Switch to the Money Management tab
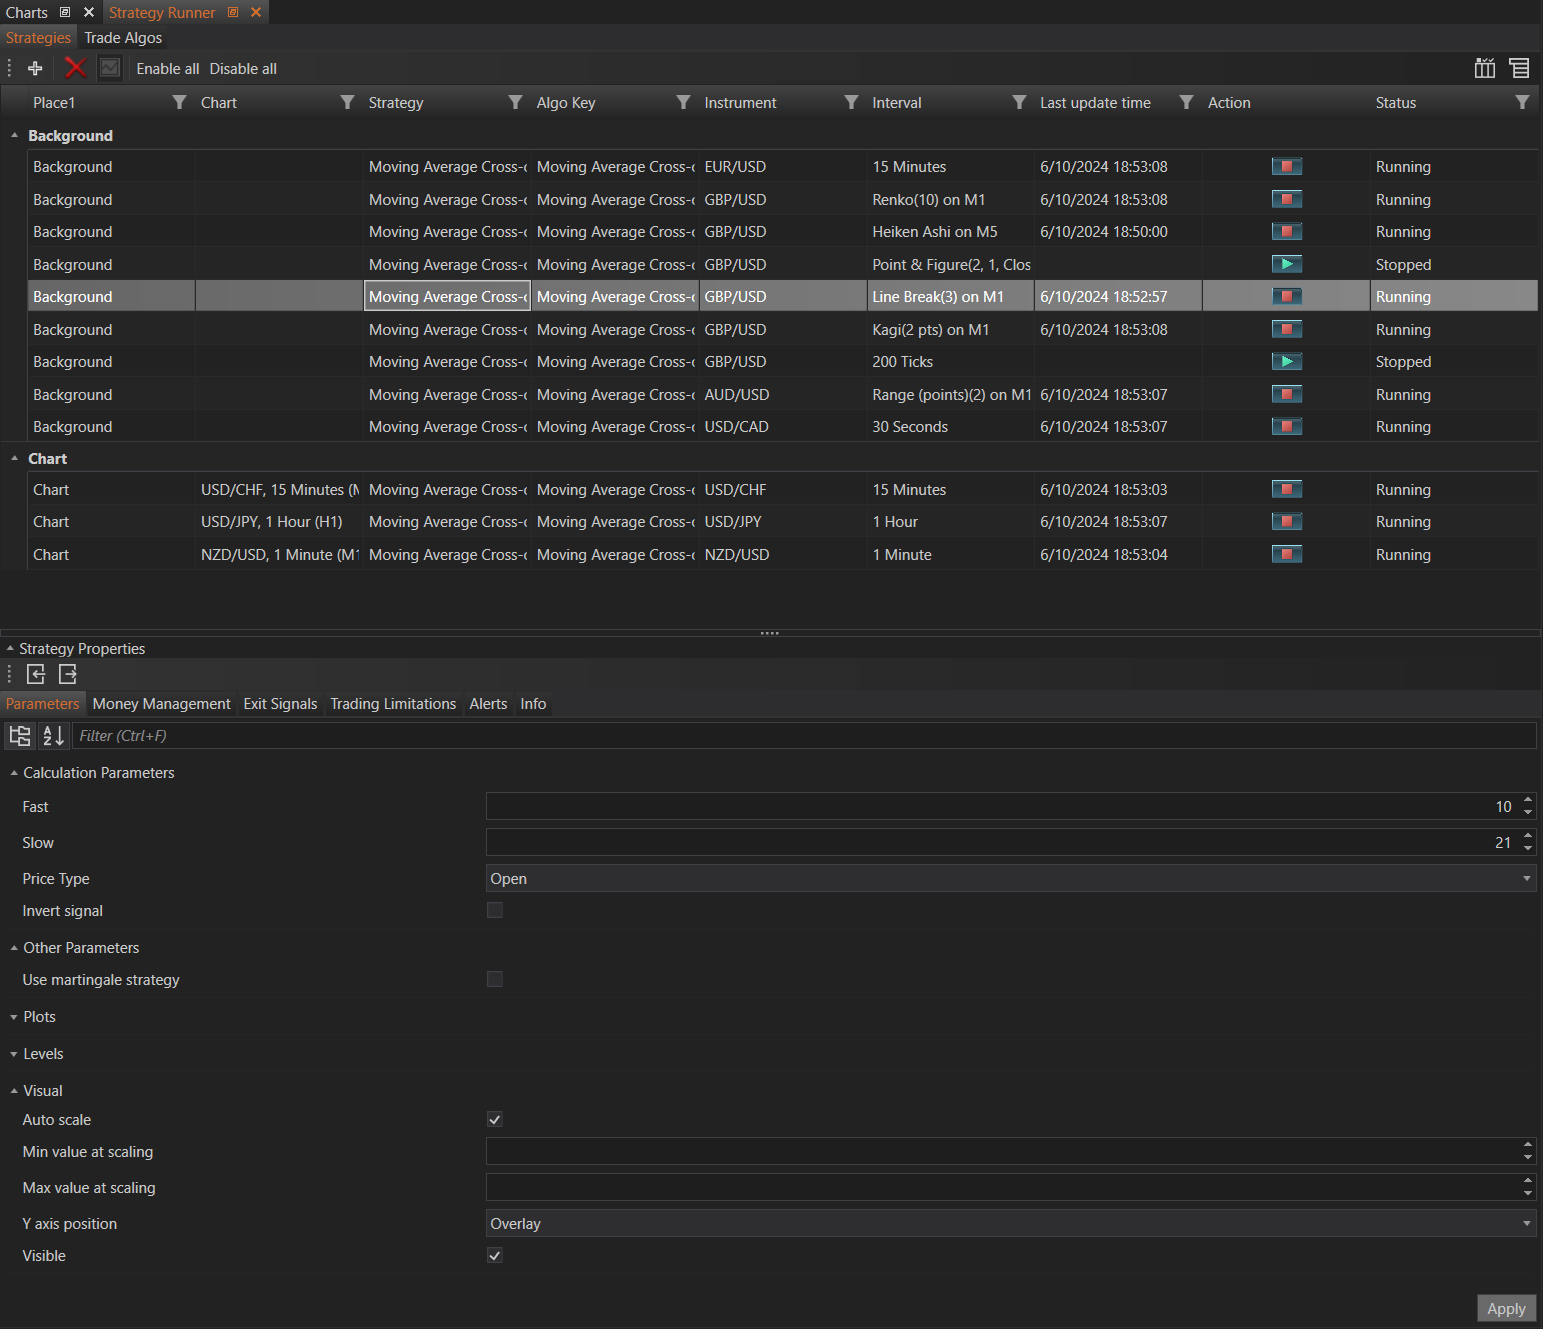 161,704
